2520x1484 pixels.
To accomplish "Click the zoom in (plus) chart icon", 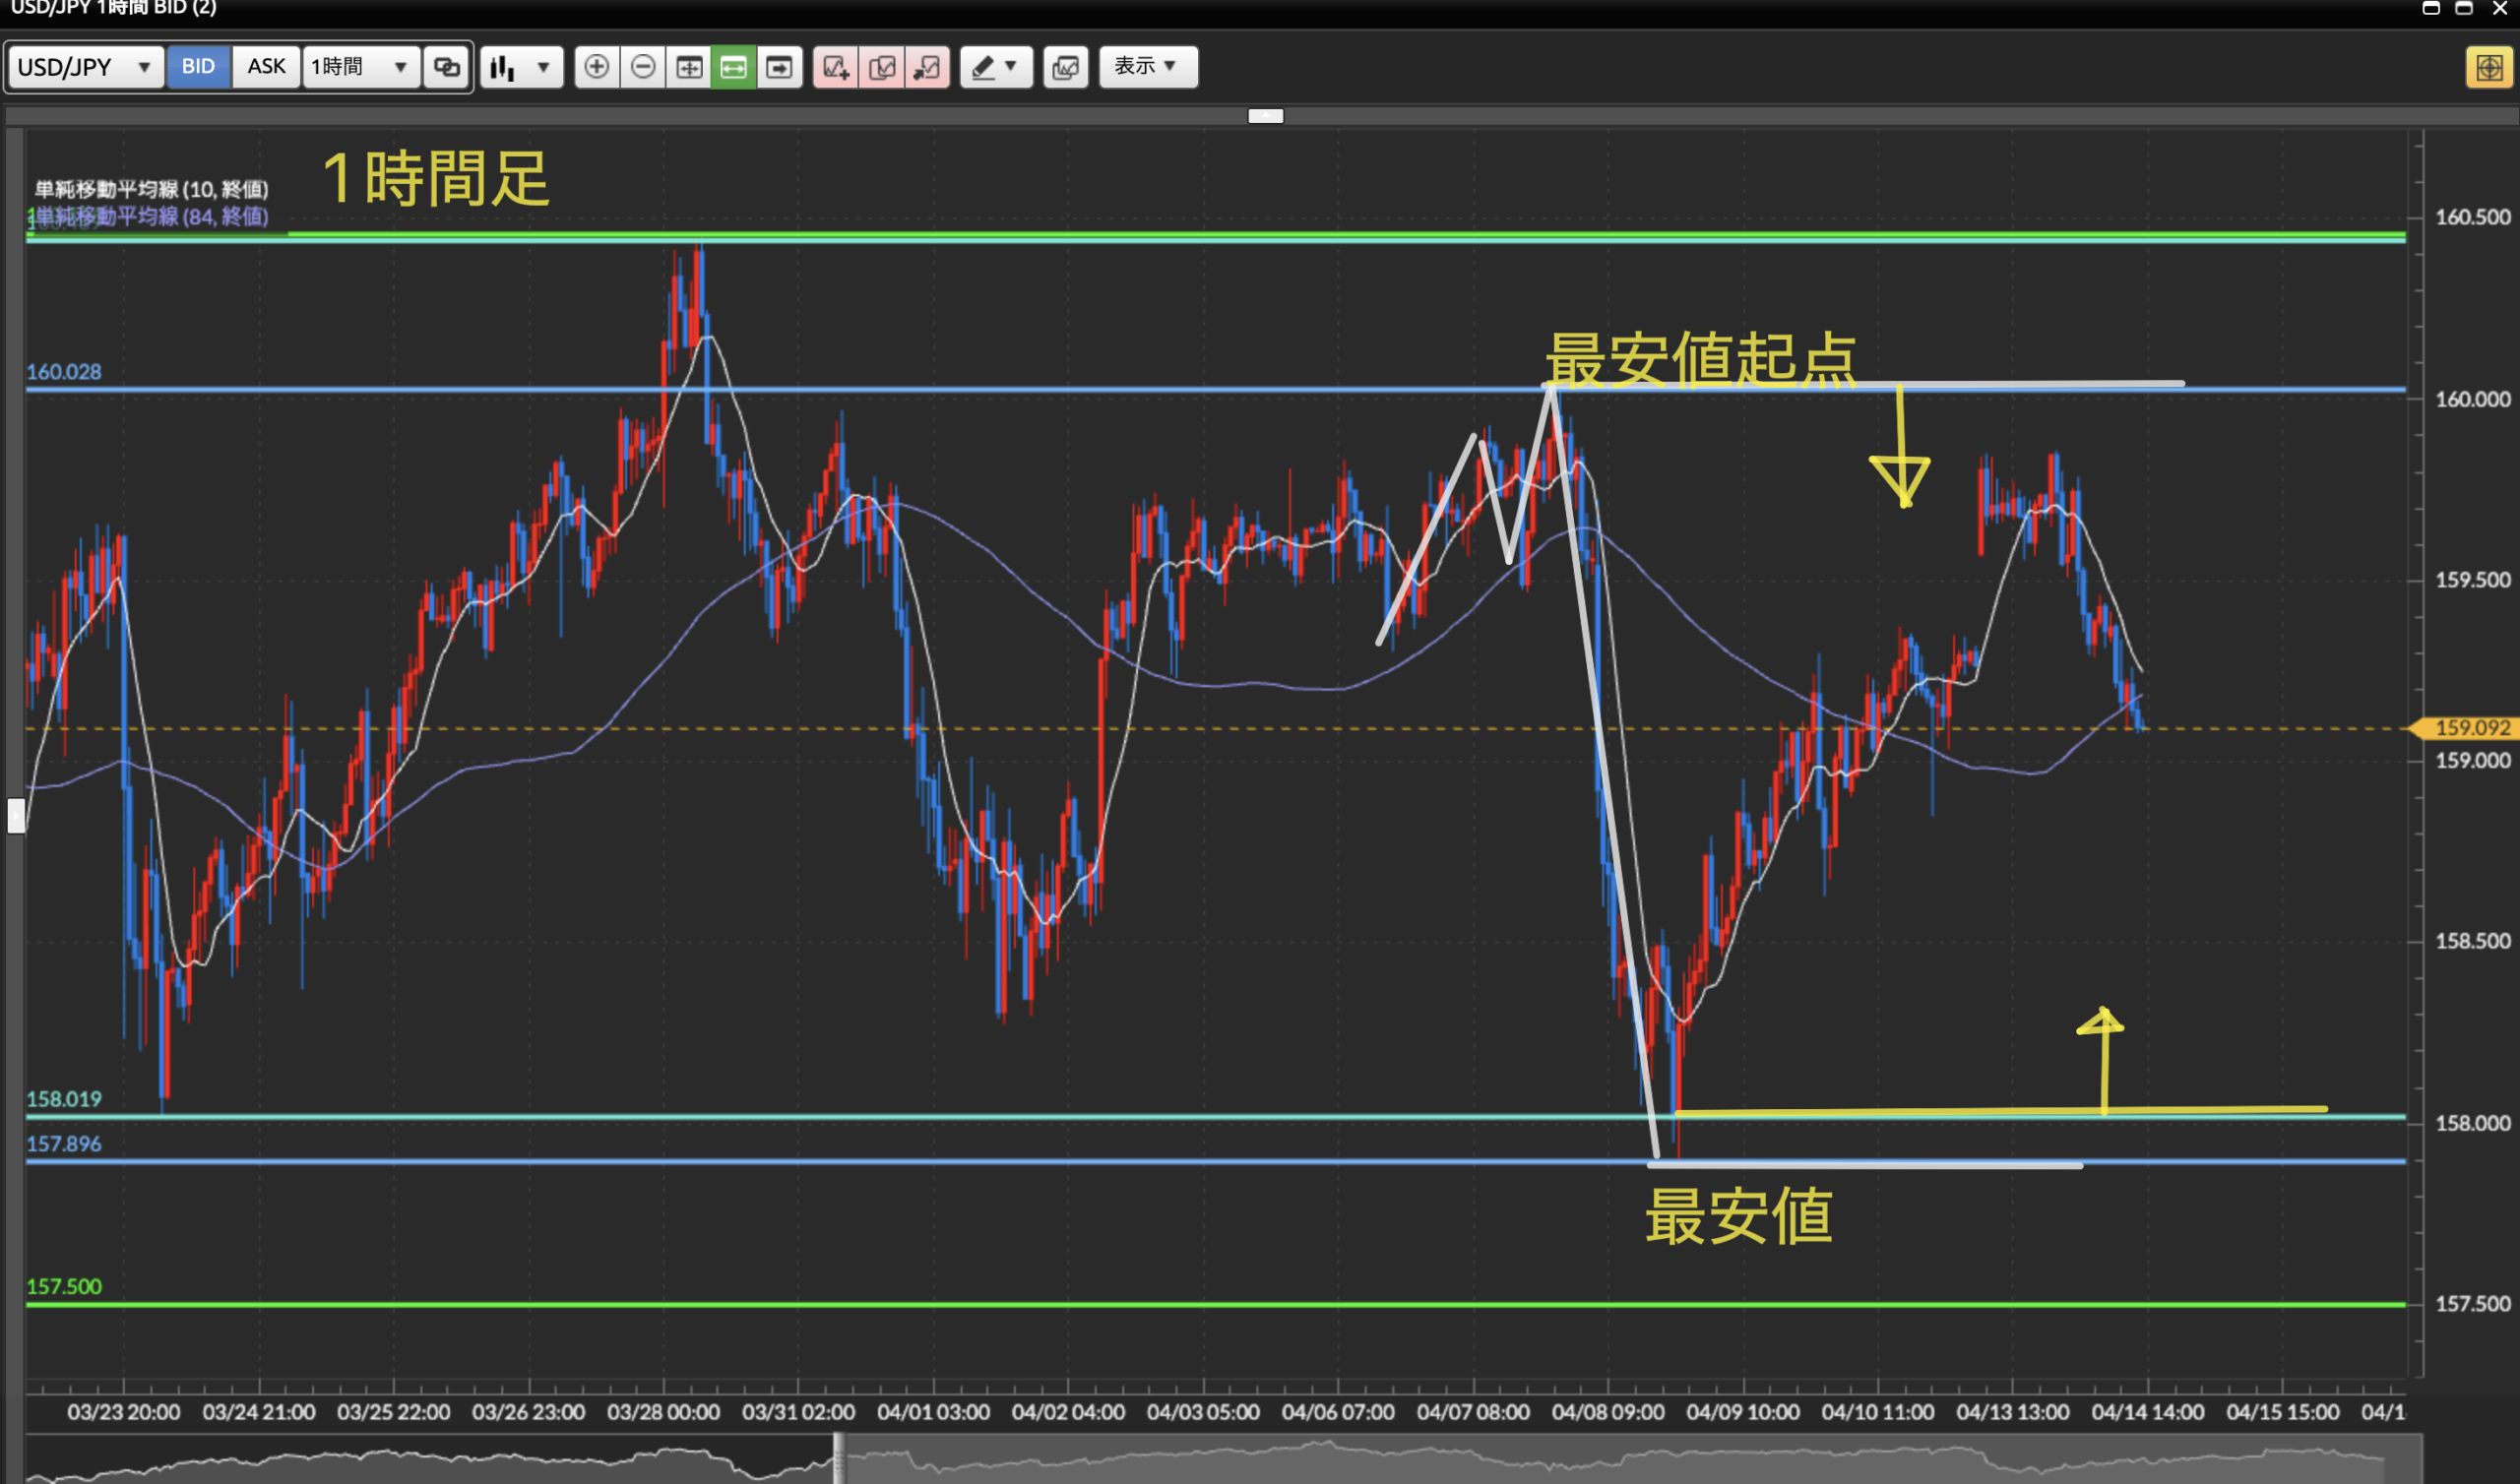I will pos(596,67).
